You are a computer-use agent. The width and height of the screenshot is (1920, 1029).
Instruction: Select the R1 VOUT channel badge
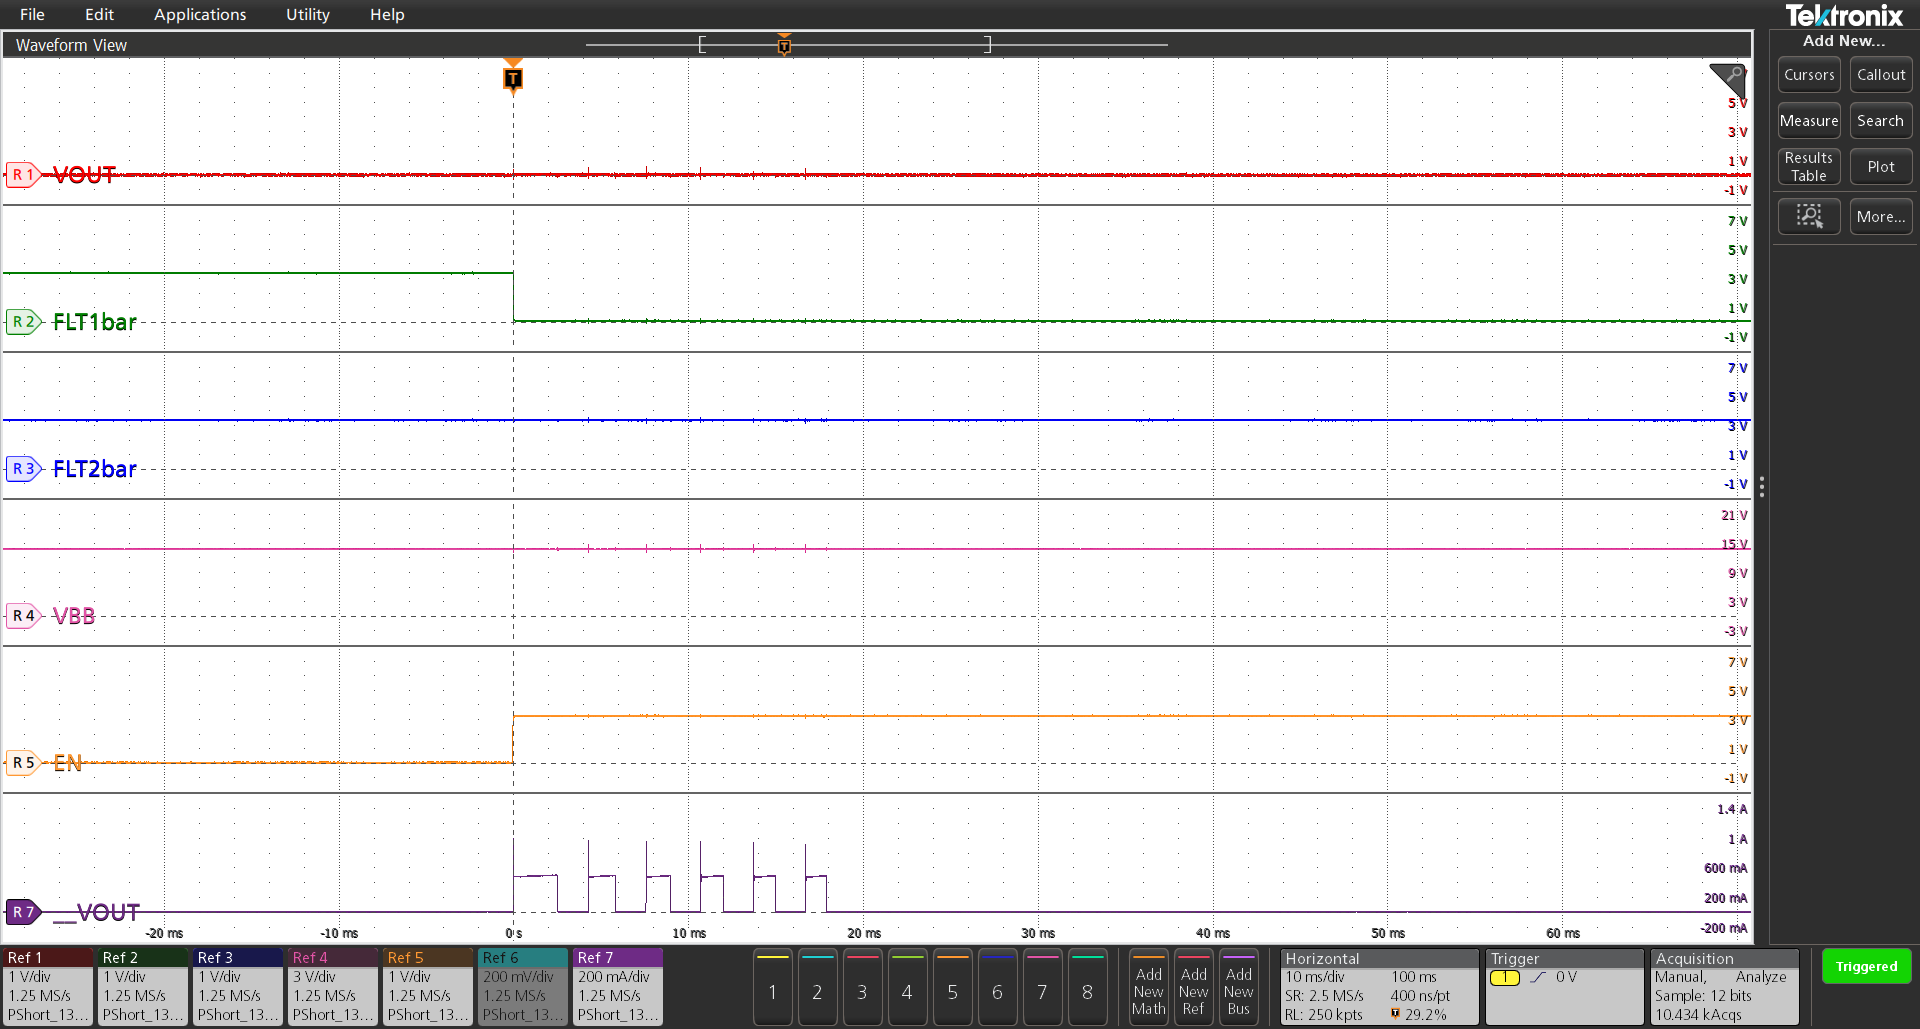click(x=24, y=174)
